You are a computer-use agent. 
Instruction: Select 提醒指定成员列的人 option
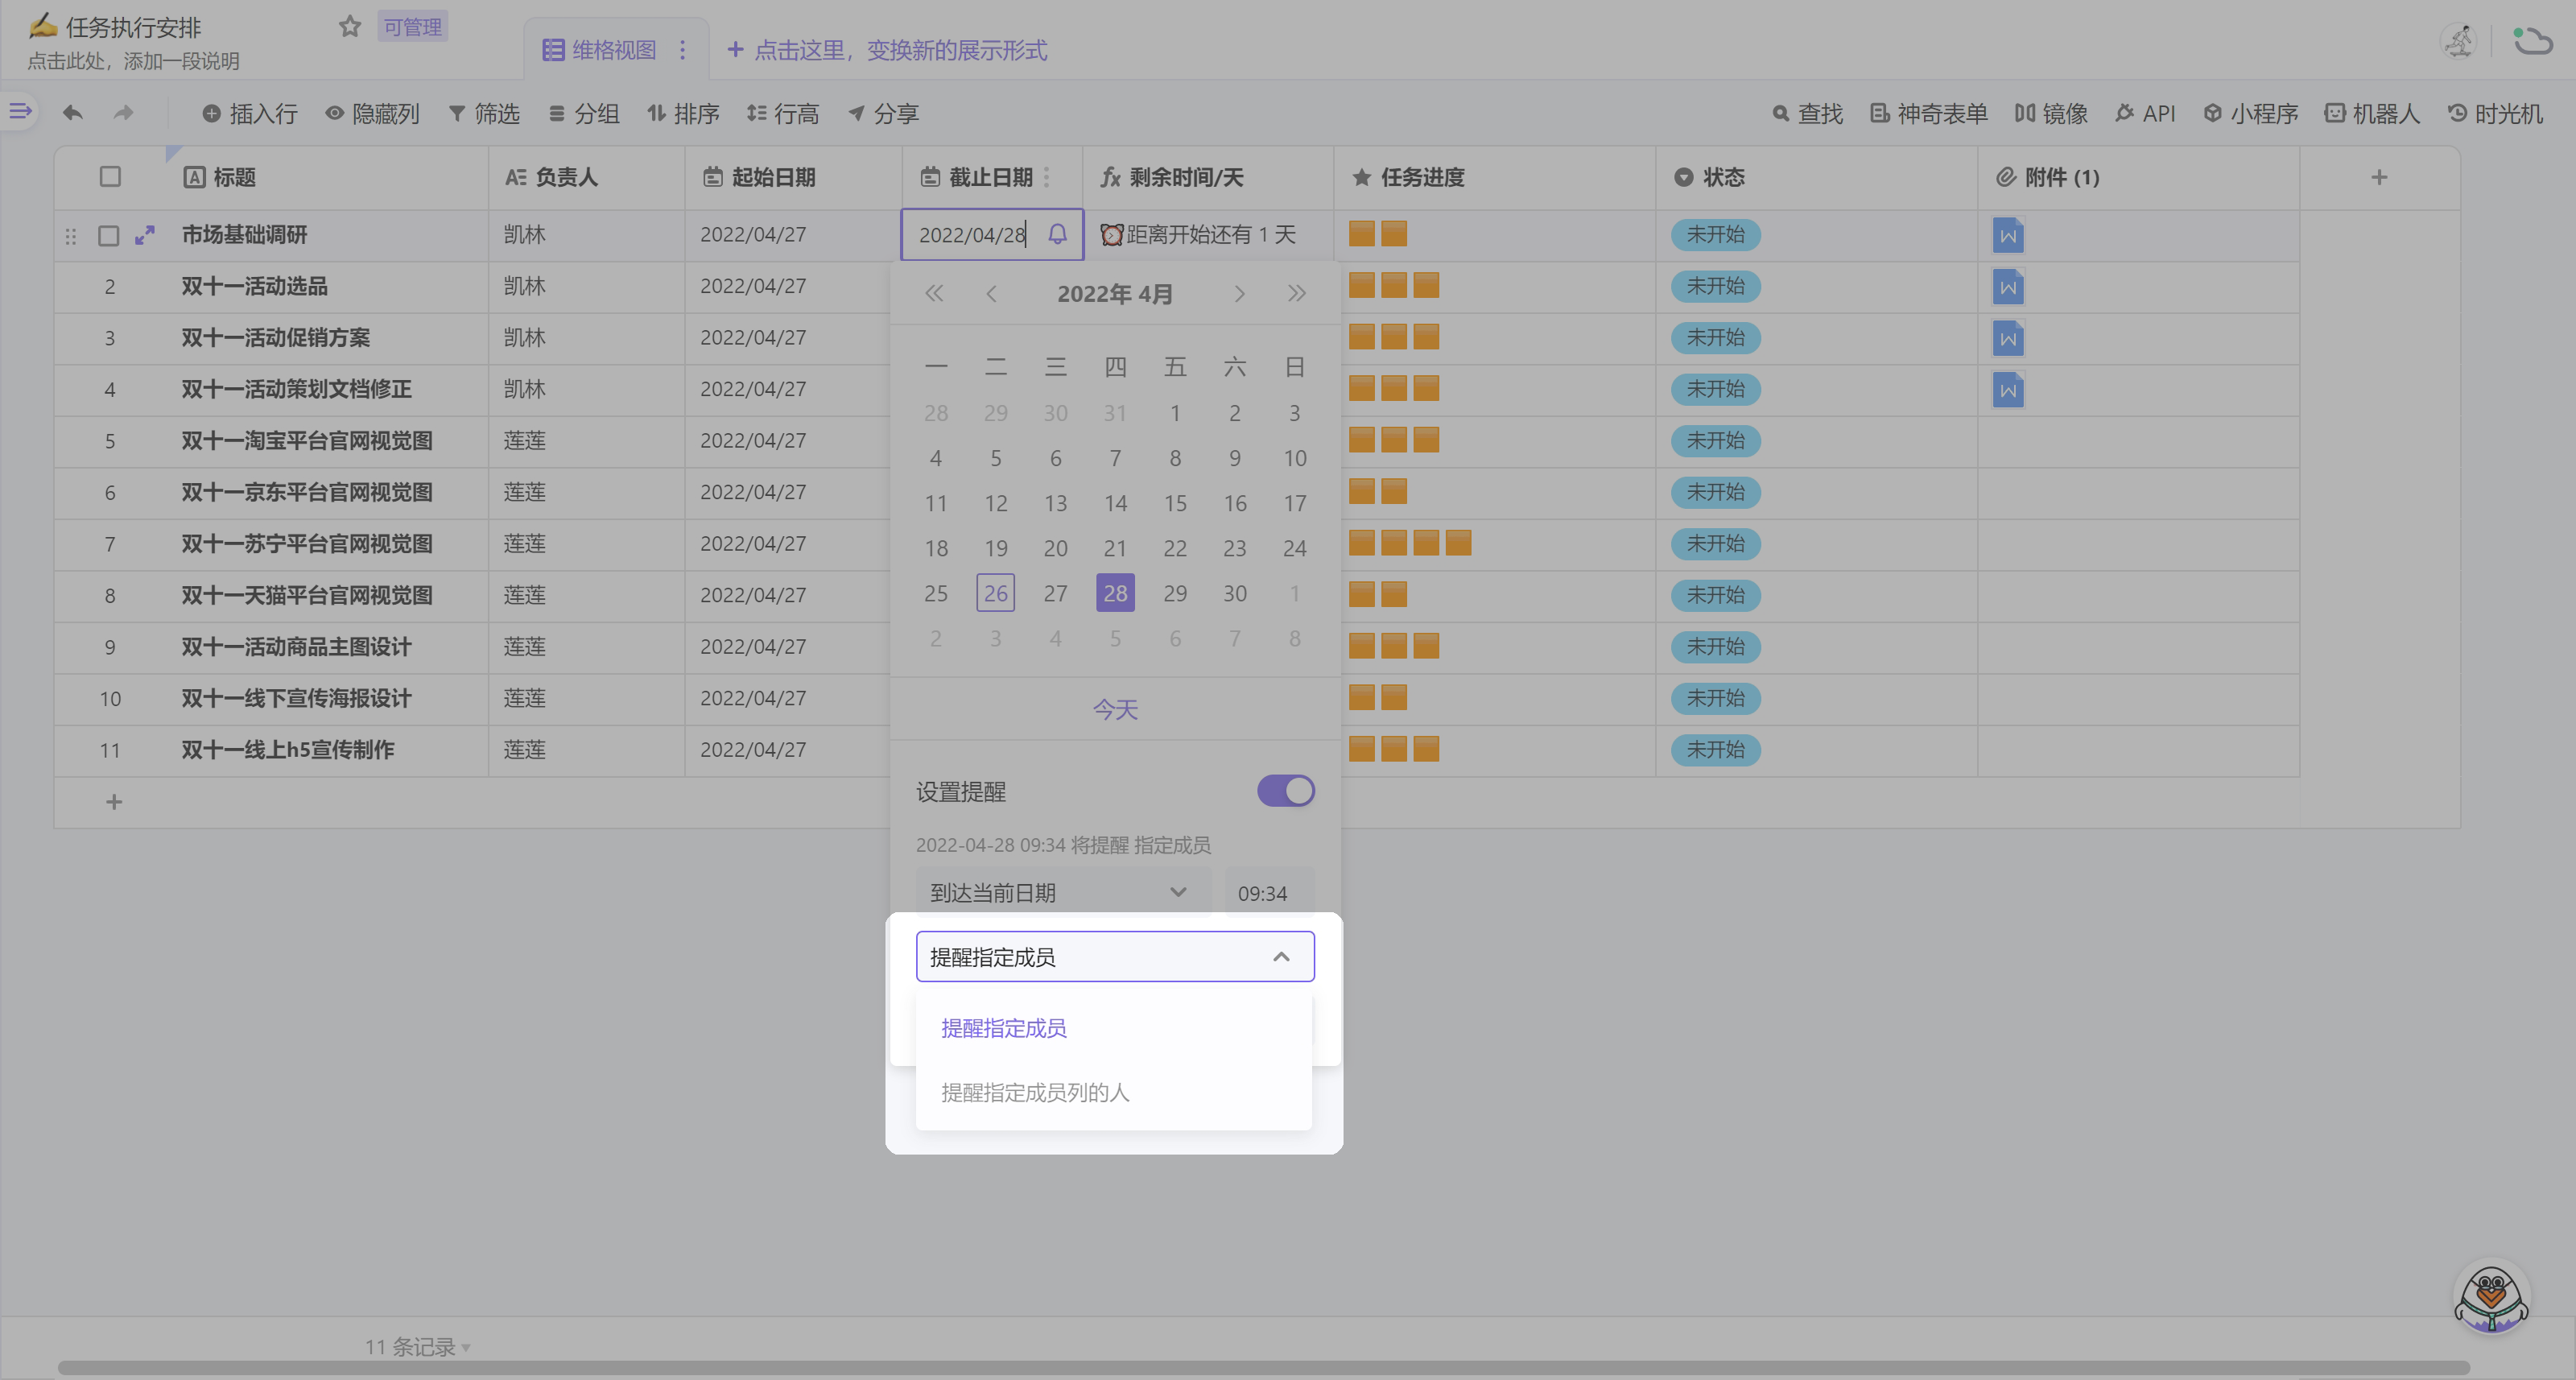click(x=1035, y=1092)
